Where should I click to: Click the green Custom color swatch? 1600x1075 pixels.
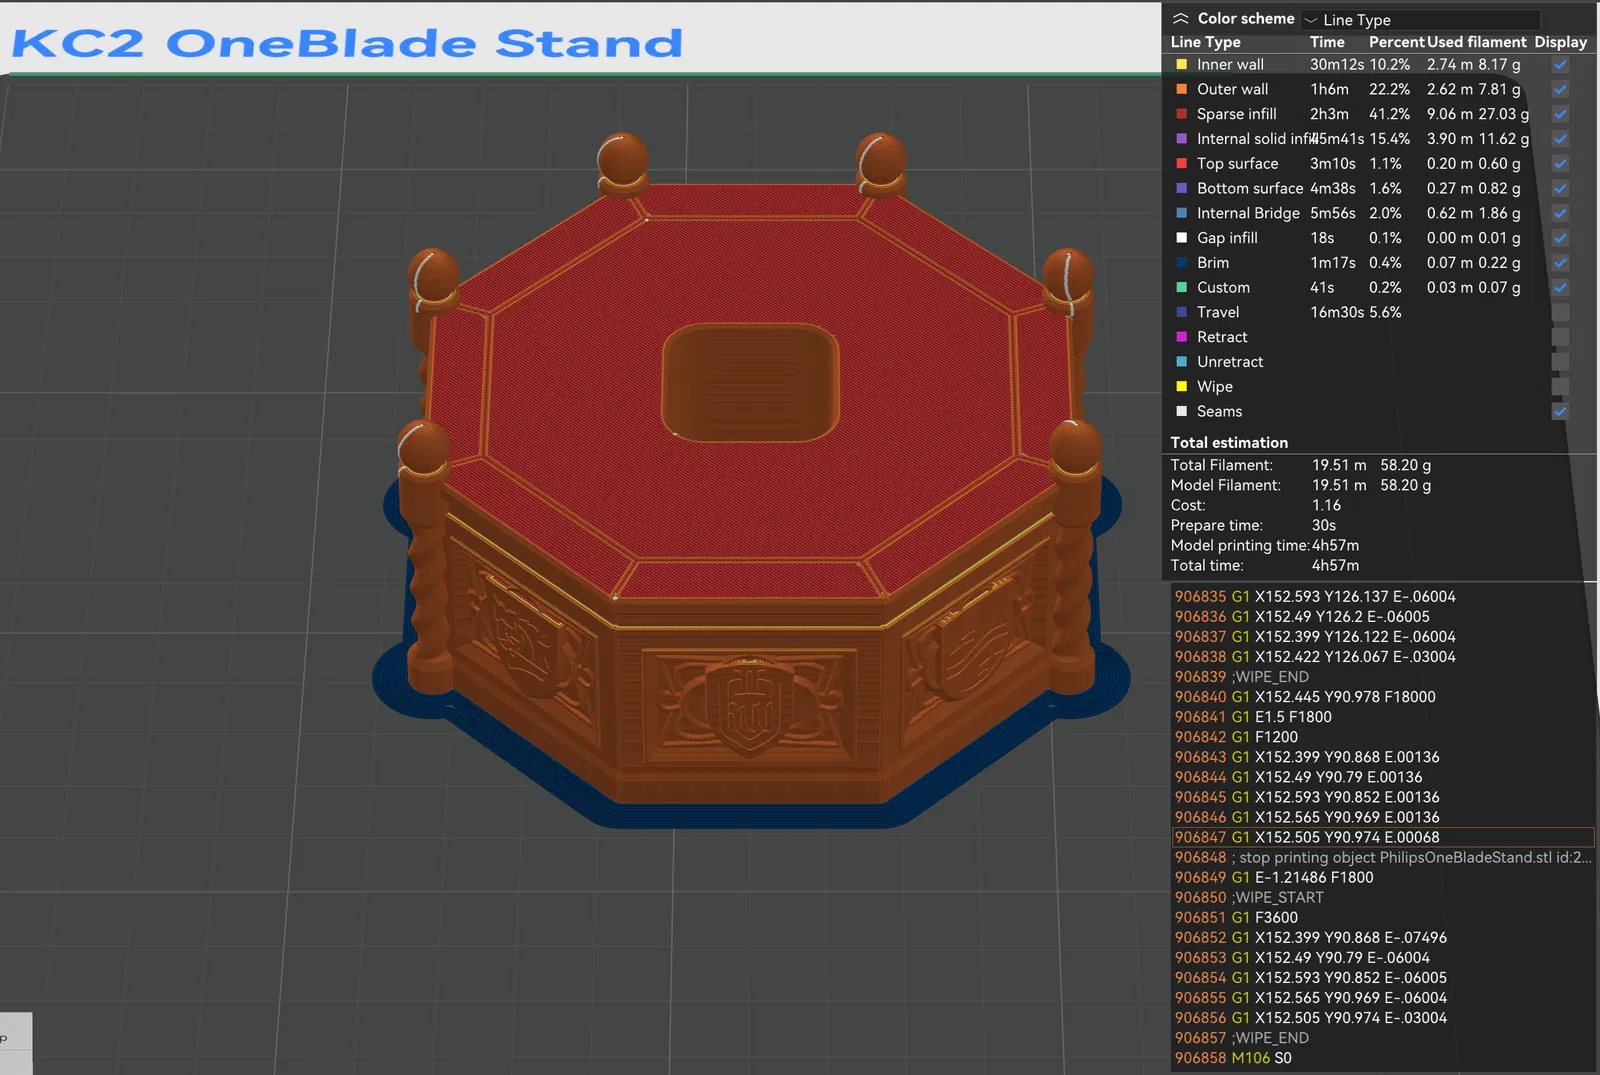tap(1181, 288)
